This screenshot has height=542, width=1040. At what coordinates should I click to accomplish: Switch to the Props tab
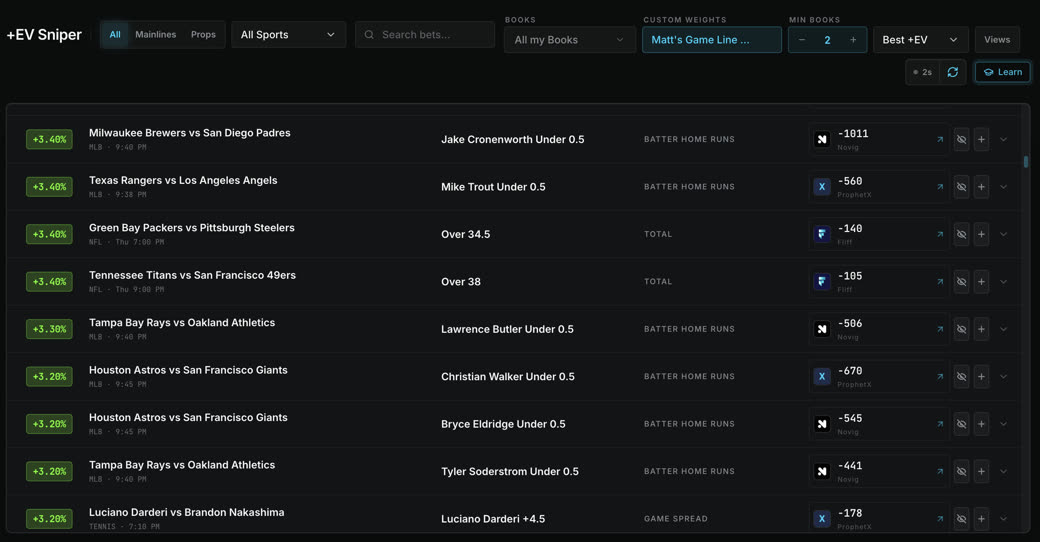[x=203, y=34]
